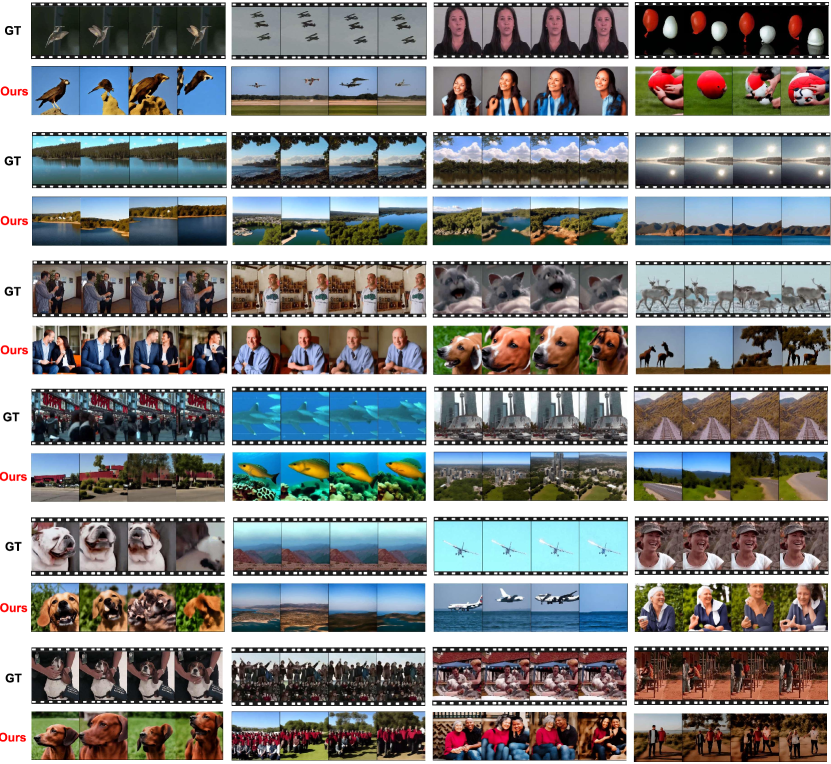The width and height of the screenshot is (831, 764).
Task: Select the GT woman in black top strip
Action: pyautogui.click(x=531, y=31)
